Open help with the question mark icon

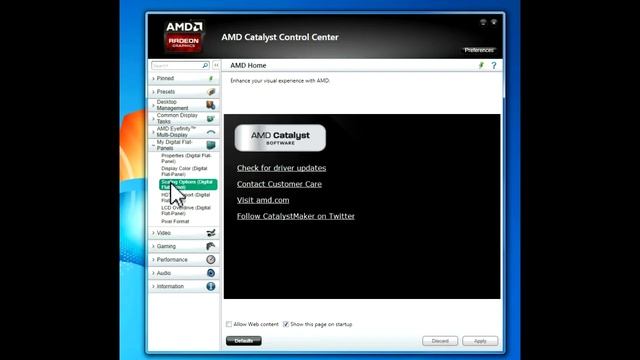494,65
